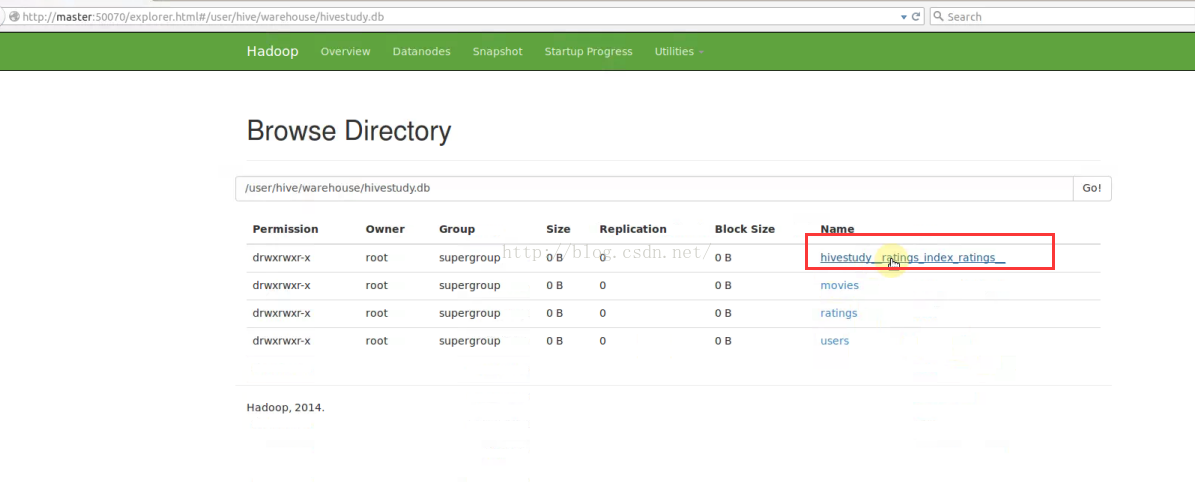Click supergroup in ratings row
The width and height of the screenshot is (1195, 482).
(x=469, y=313)
